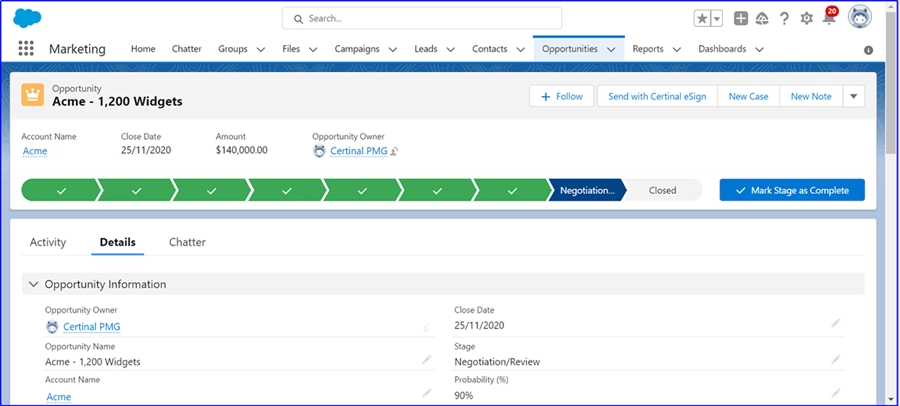Open Global Actions plus icon
Viewport: 900px width, 406px height.
741,18
